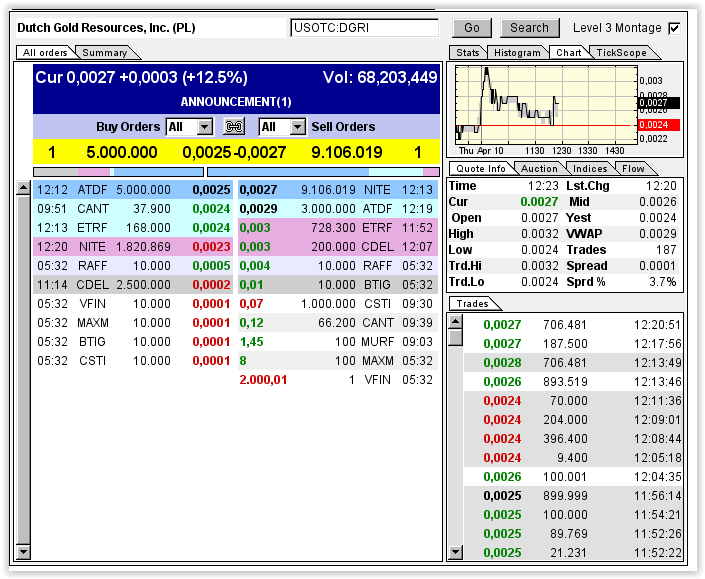Image resolution: width=705 pixels, height=579 pixels.
Task: Select the Trades tab
Action: tap(473, 304)
